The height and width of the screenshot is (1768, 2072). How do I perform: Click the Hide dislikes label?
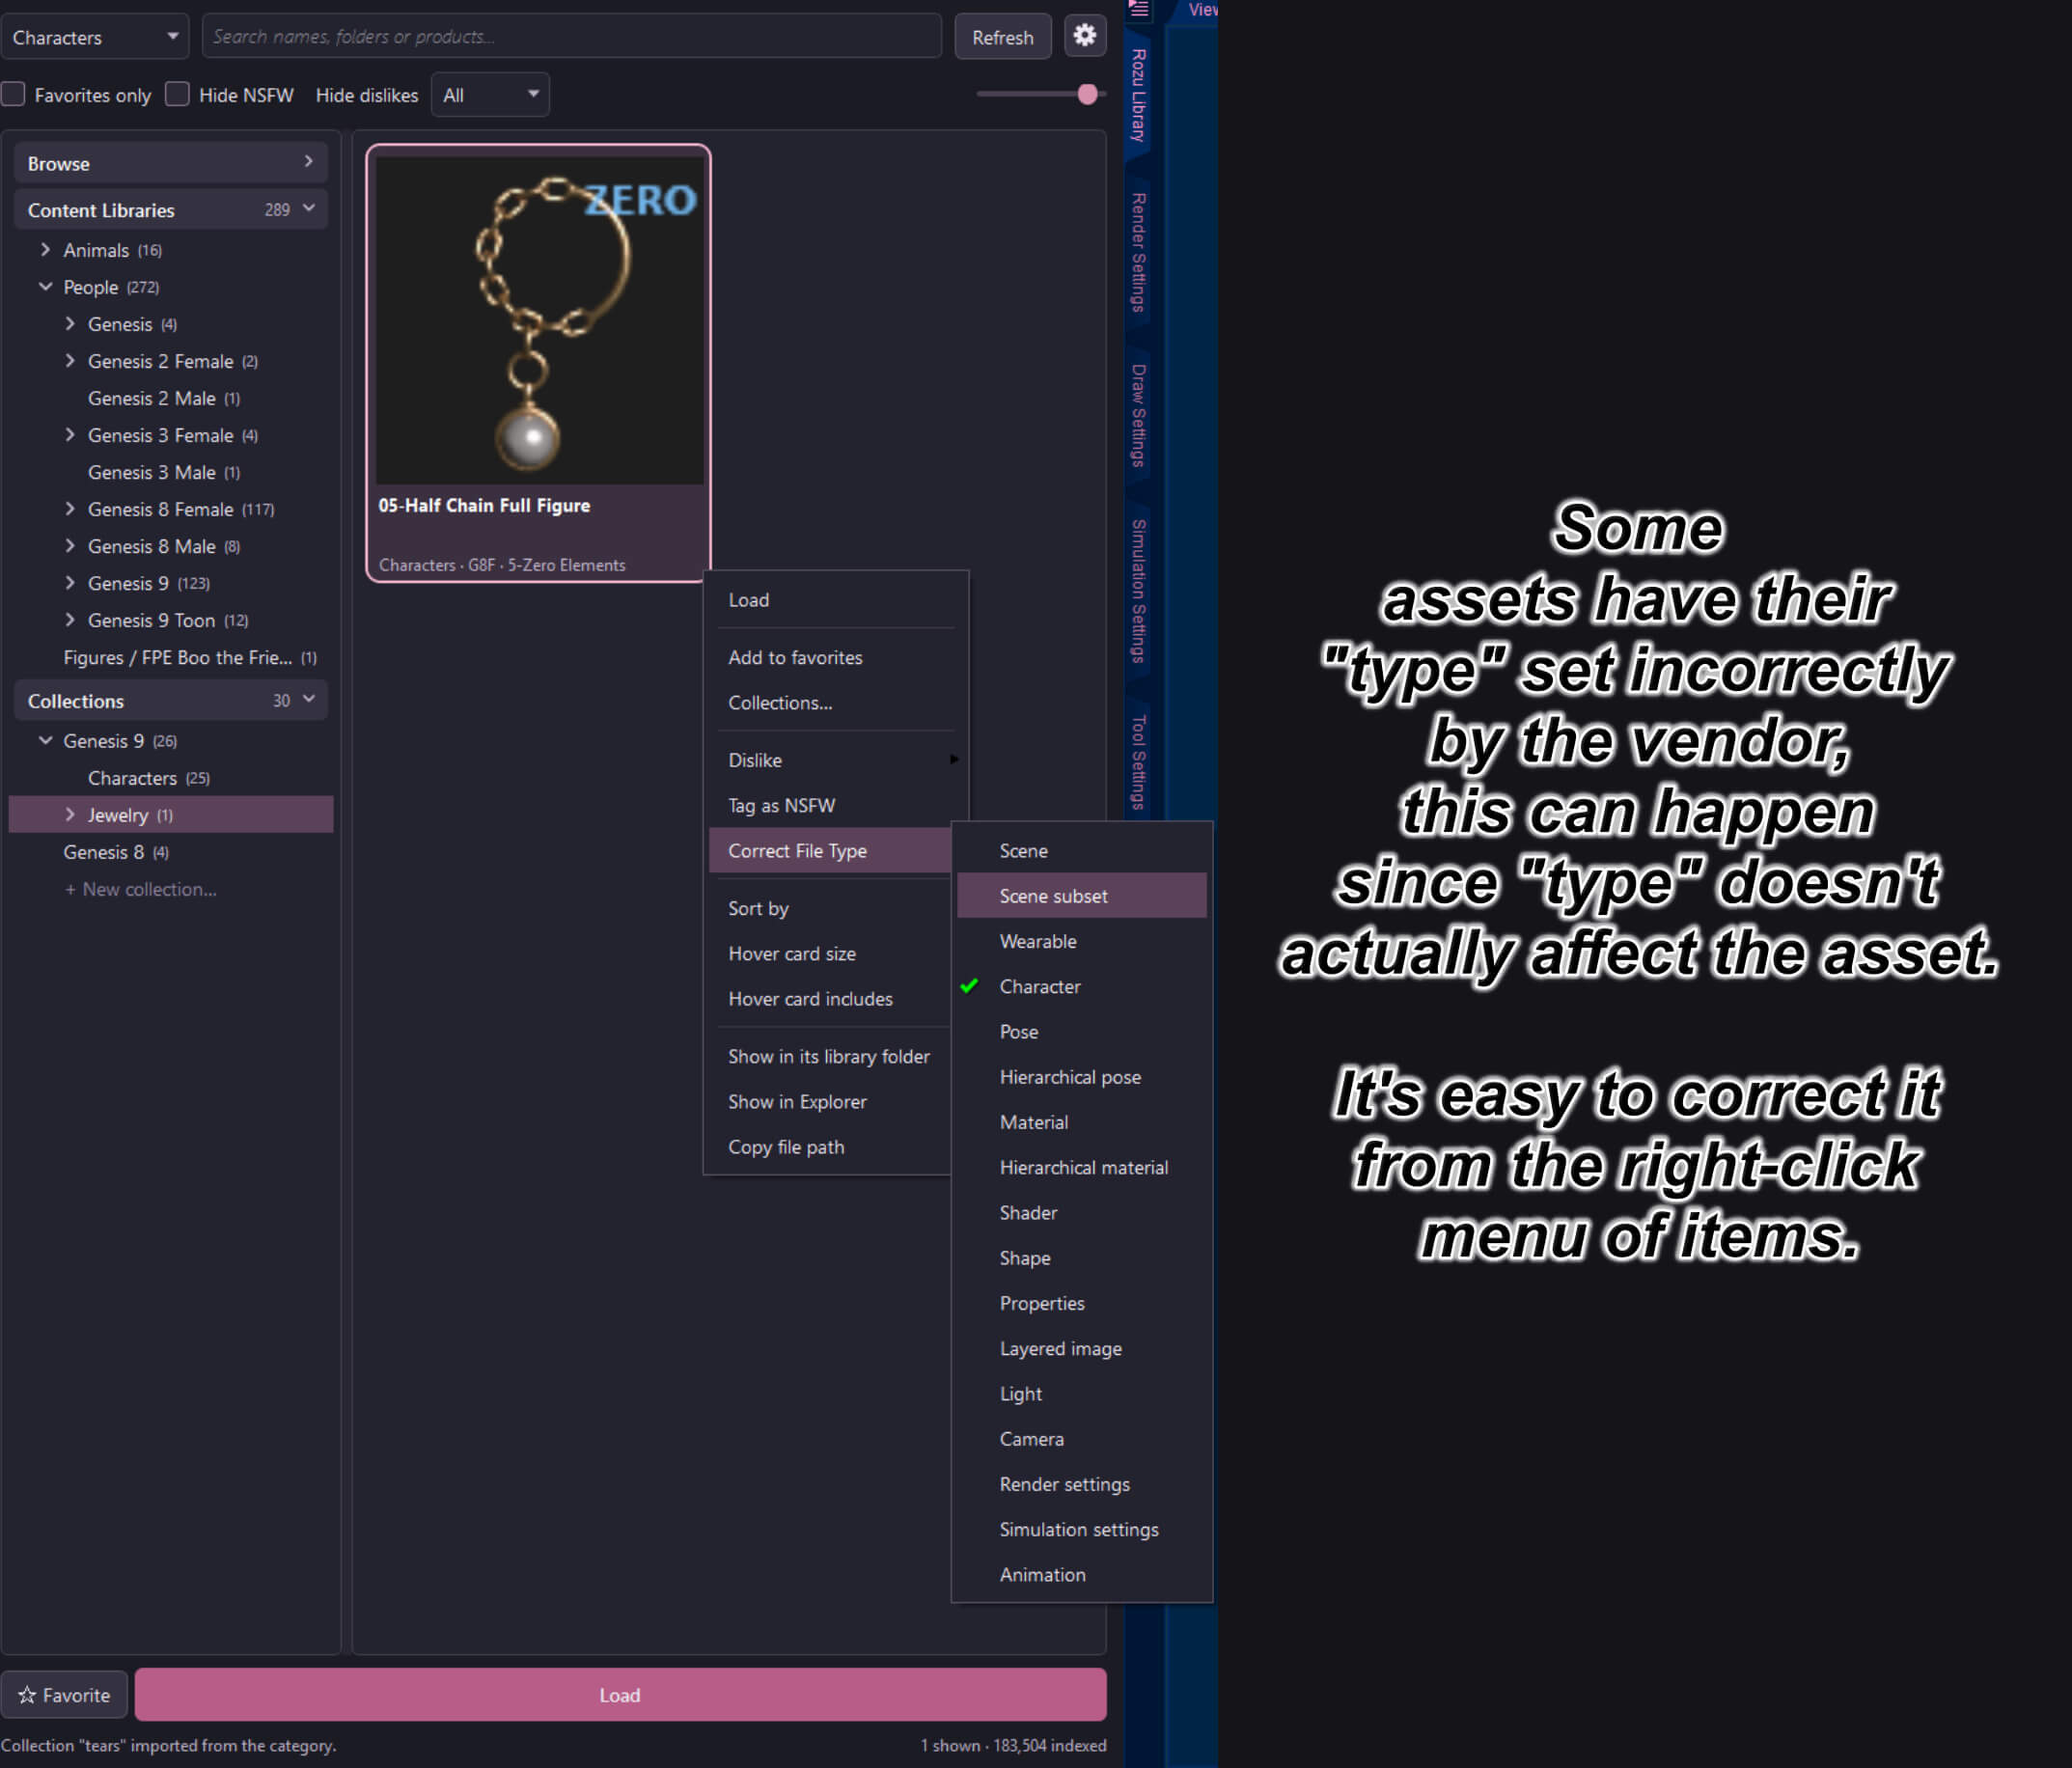tap(367, 95)
